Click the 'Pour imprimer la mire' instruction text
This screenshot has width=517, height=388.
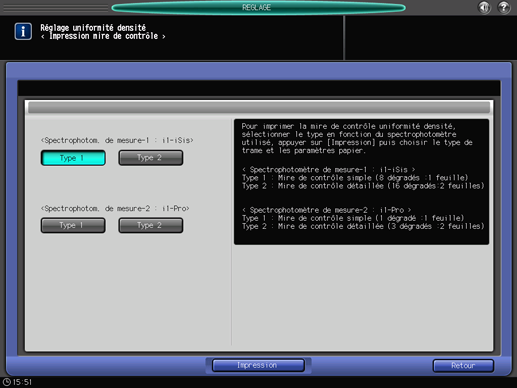click(x=357, y=138)
